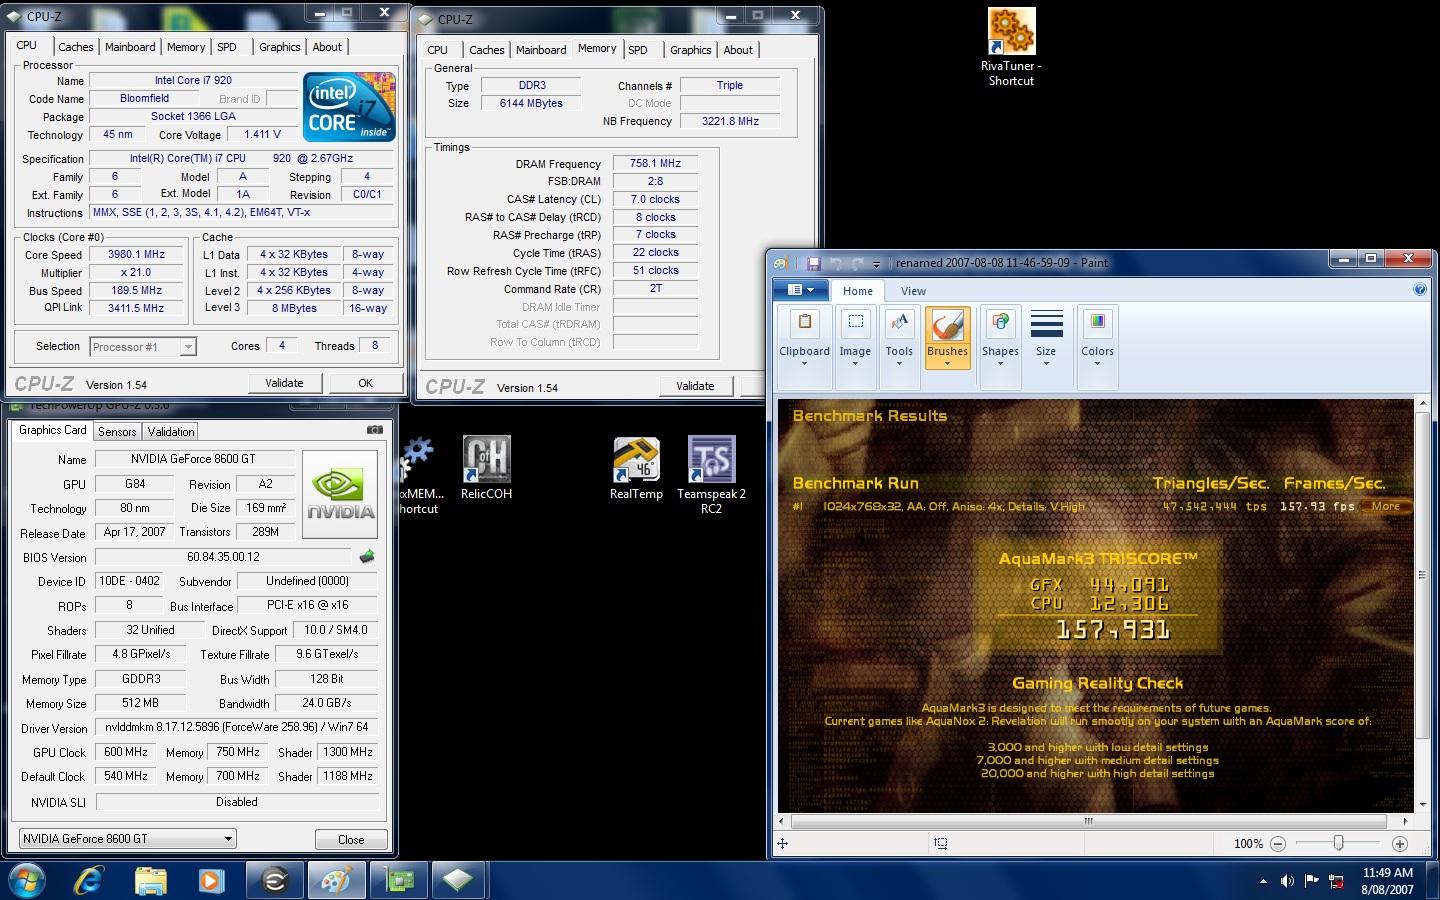Click the Close button in GPU-Z
This screenshot has width=1440, height=900.
point(351,840)
